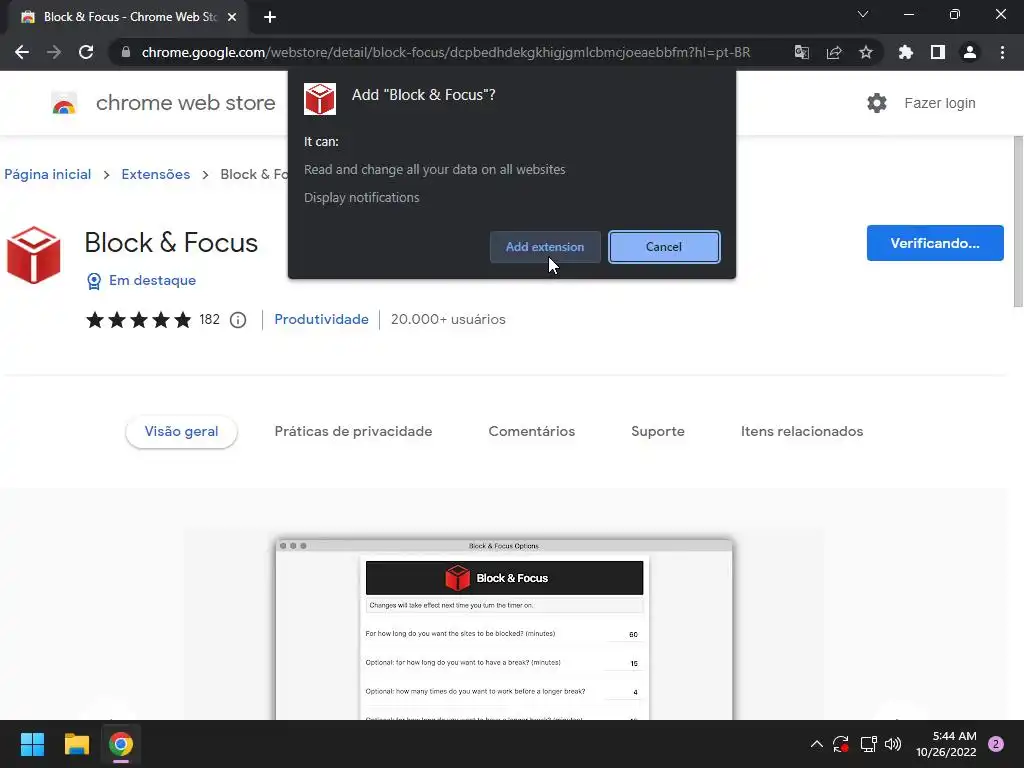Click the red cube extension logo
This screenshot has height=768, width=1024.
click(x=33, y=255)
